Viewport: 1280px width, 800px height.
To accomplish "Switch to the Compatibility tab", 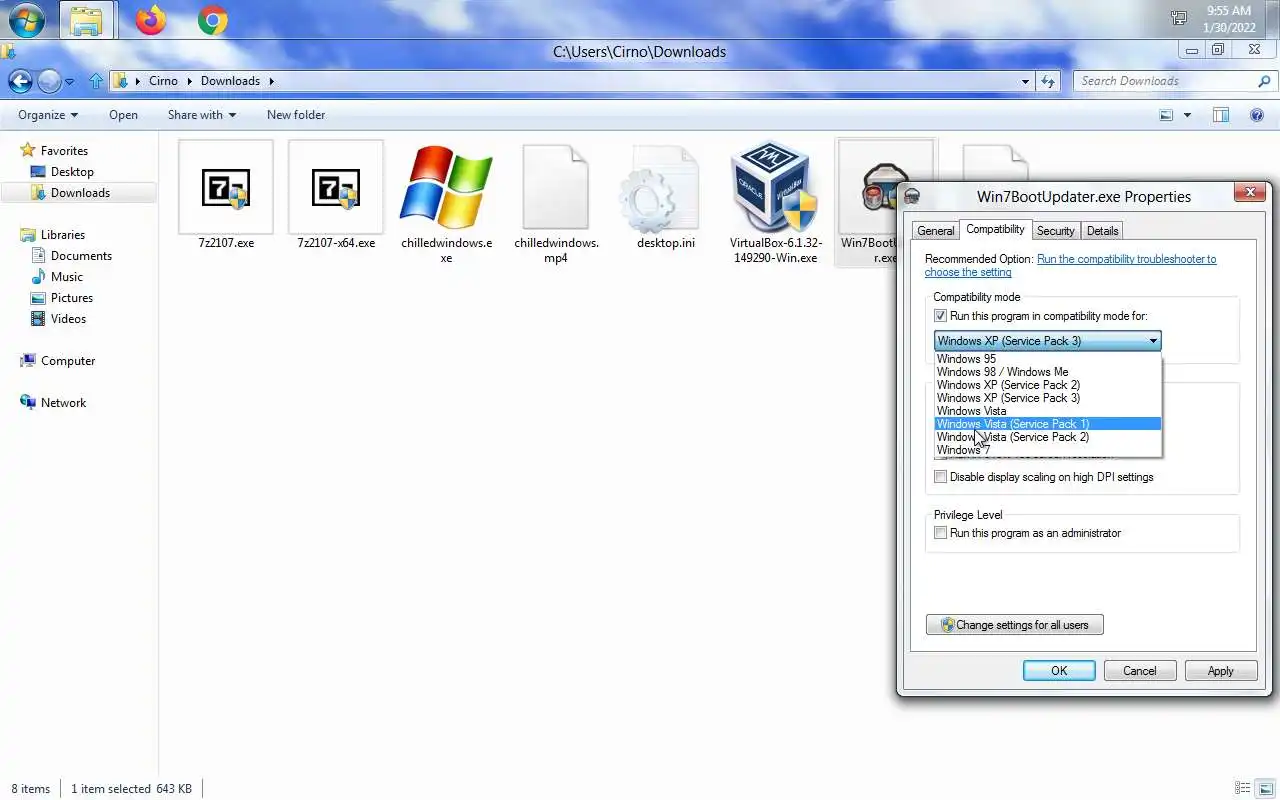I will point(995,229).
